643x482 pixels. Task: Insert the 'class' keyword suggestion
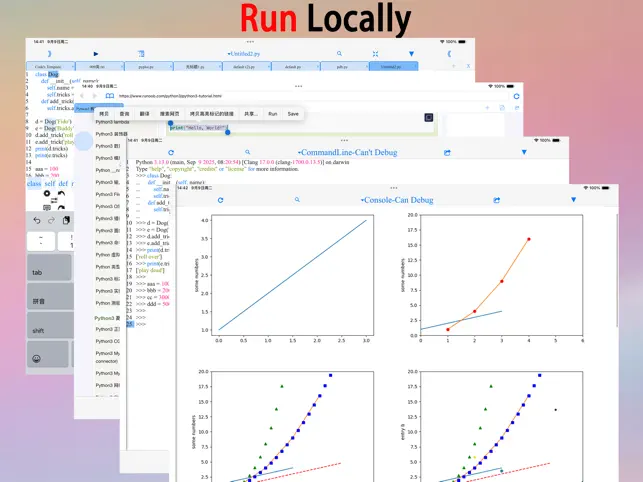34,184
